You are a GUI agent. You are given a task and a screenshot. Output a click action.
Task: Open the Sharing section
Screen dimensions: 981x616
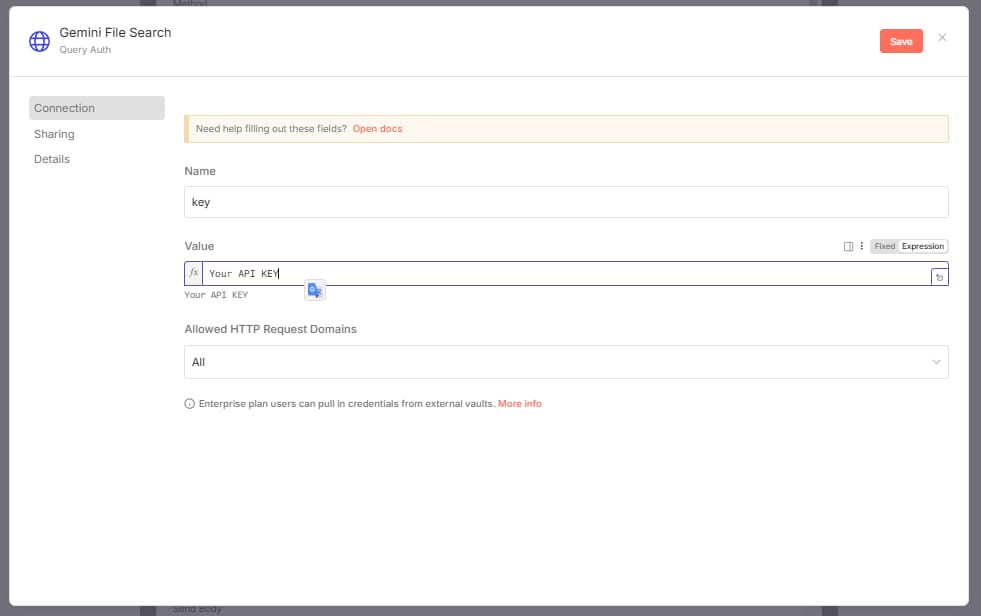pos(53,133)
